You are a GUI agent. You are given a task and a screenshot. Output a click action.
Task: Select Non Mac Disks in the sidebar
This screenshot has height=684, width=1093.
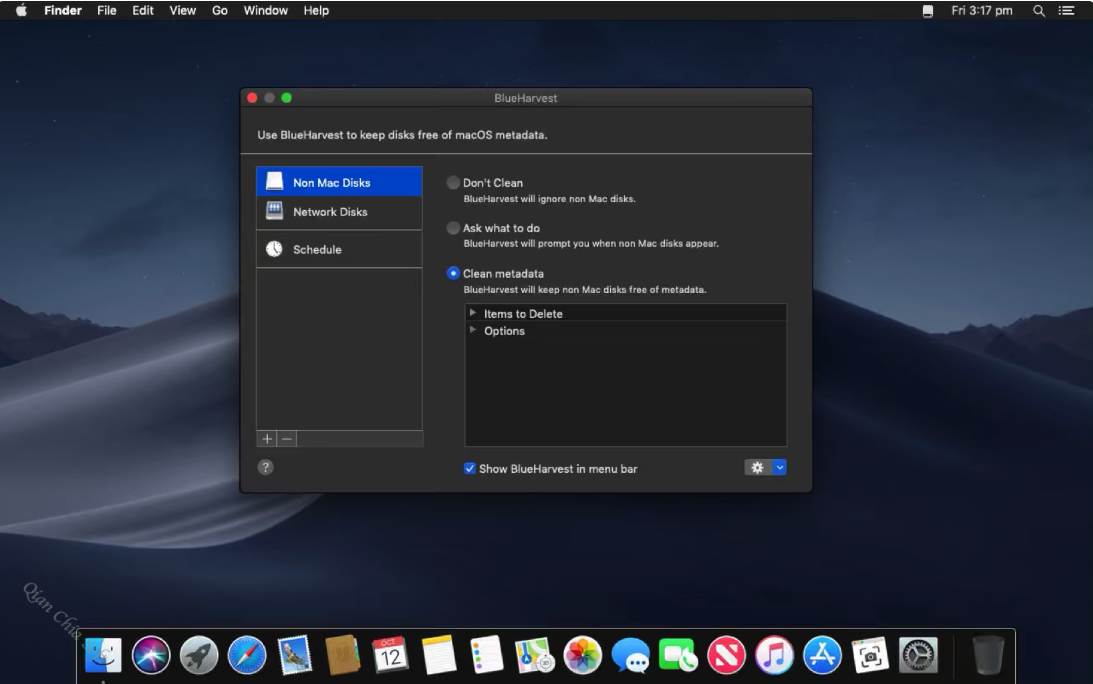coord(339,182)
